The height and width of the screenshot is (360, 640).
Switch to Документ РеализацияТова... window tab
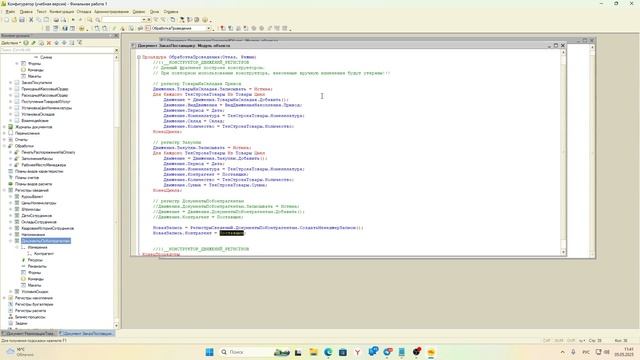[x=29, y=333]
